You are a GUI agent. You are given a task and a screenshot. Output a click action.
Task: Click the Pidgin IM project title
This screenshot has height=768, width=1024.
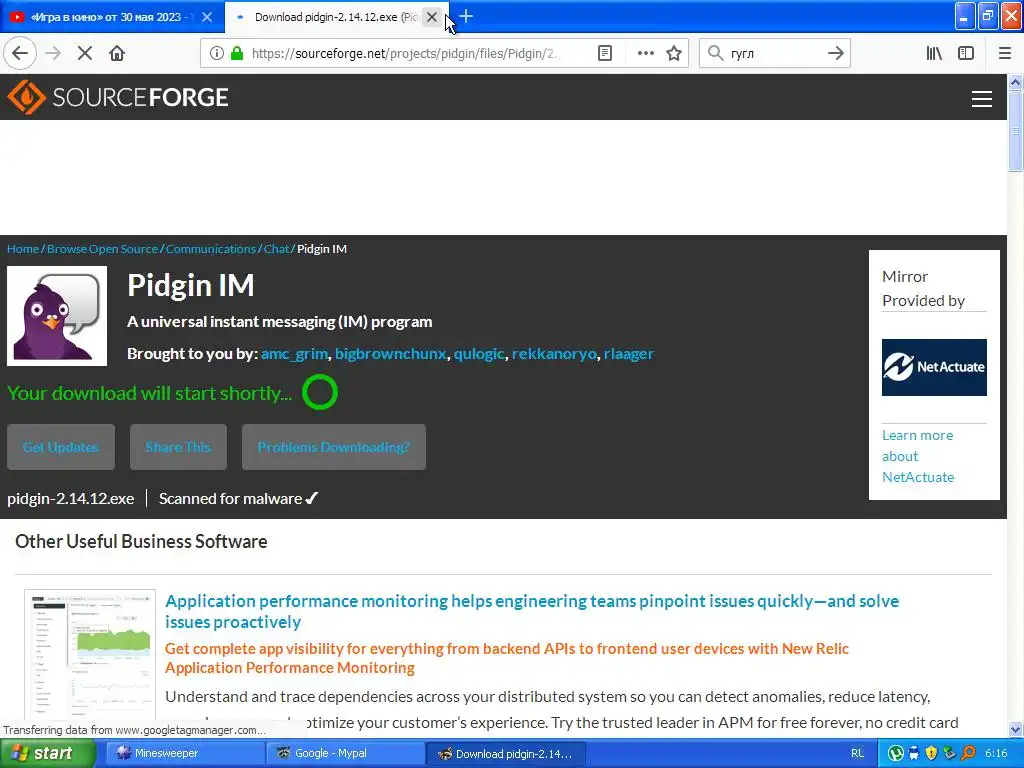191,286
